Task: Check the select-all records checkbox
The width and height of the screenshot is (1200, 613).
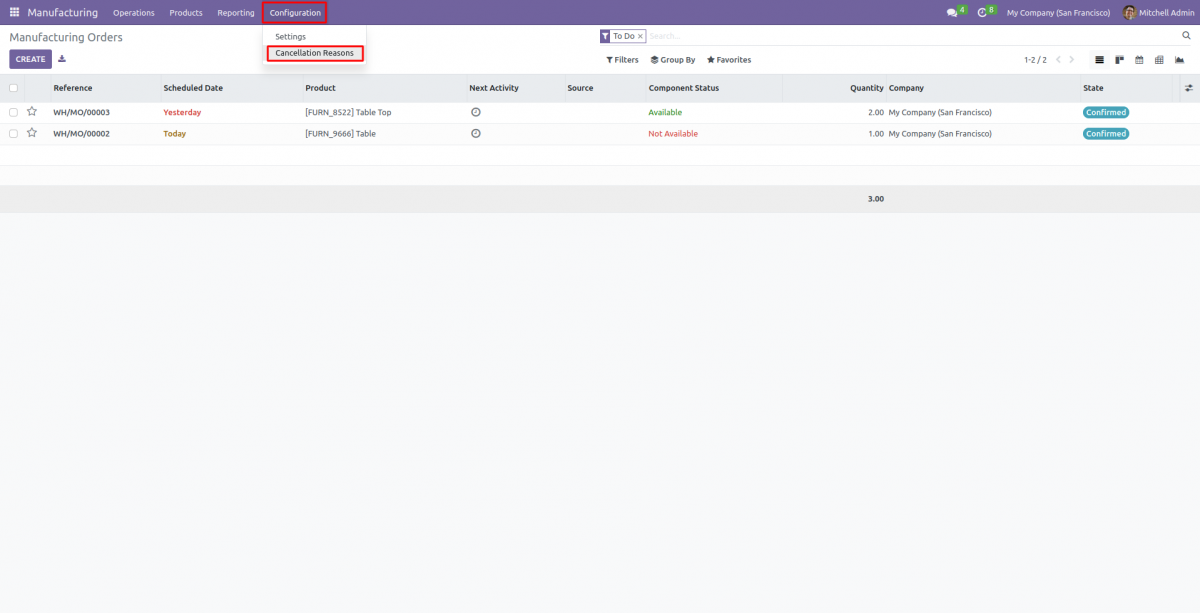Action: coord(14,87)
